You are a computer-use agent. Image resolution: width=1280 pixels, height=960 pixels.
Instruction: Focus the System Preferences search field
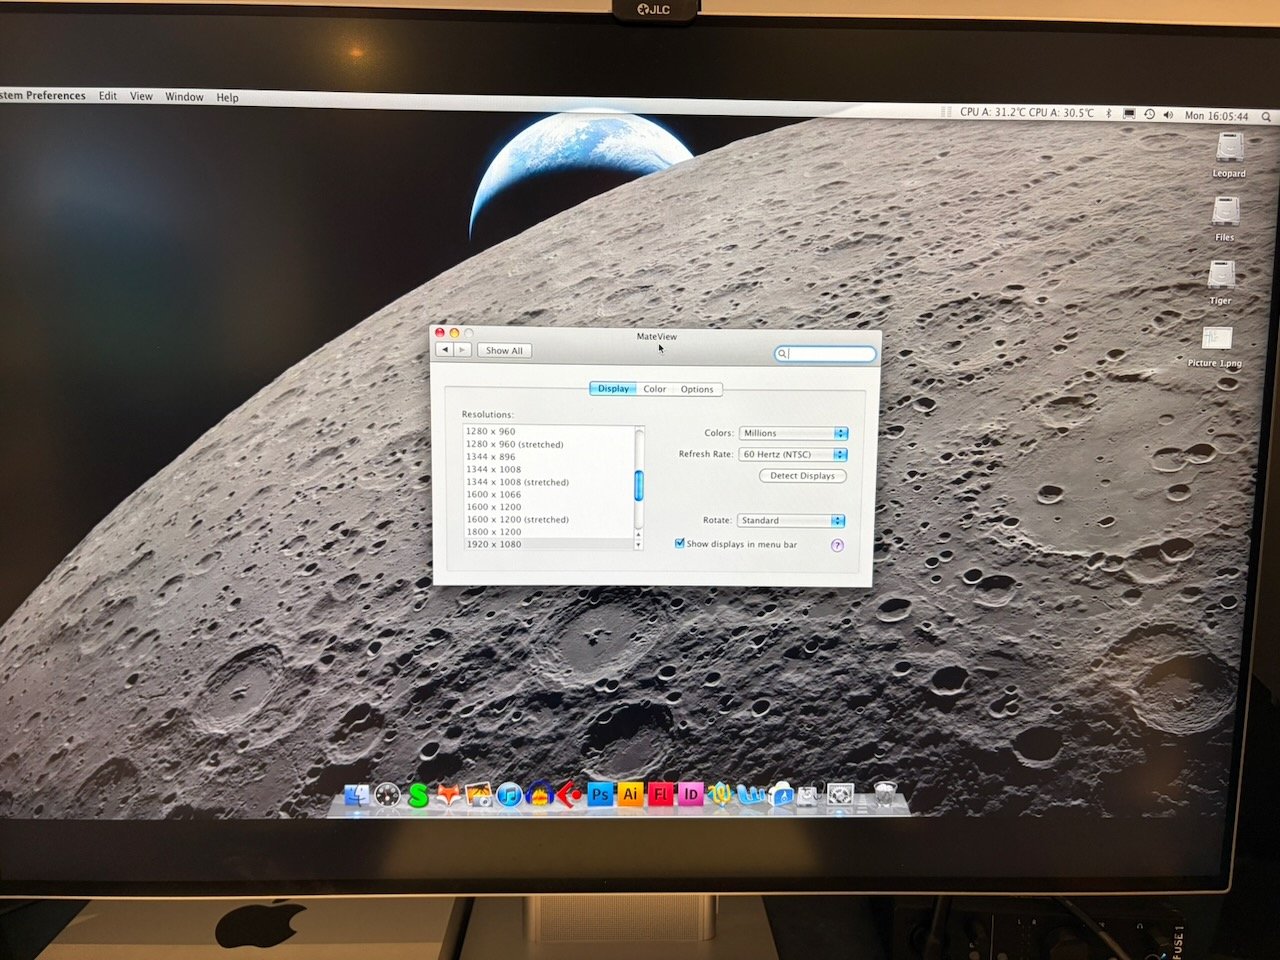point(825,353)
